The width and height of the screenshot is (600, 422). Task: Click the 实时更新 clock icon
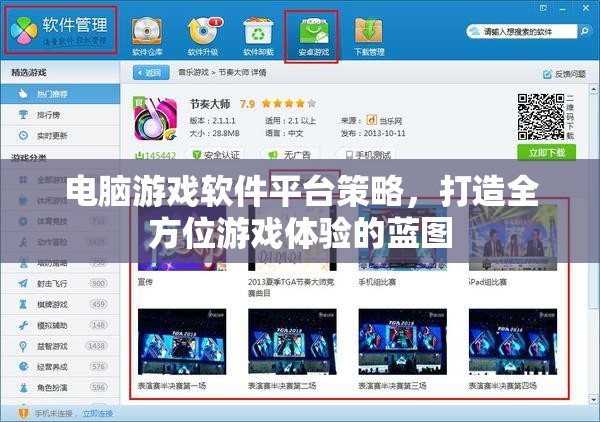coord(23,135)
